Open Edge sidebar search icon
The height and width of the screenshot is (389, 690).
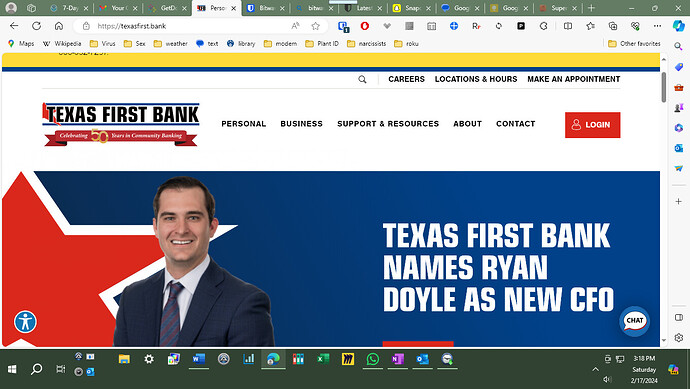679,46
